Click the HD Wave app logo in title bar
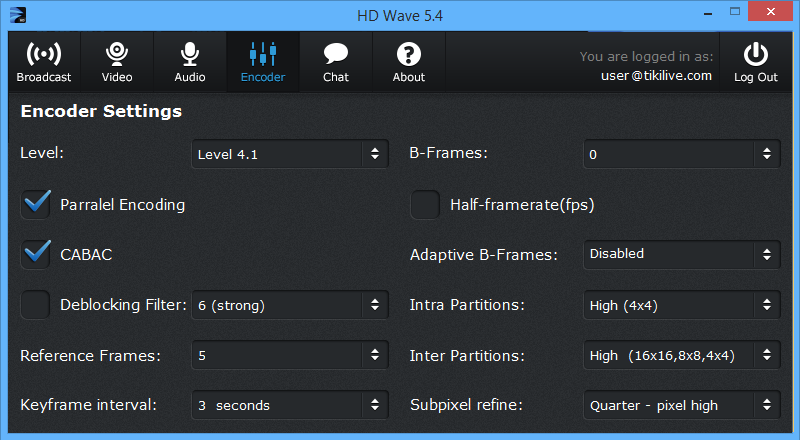This screenshot has width=800, height=440. [18, 15]
